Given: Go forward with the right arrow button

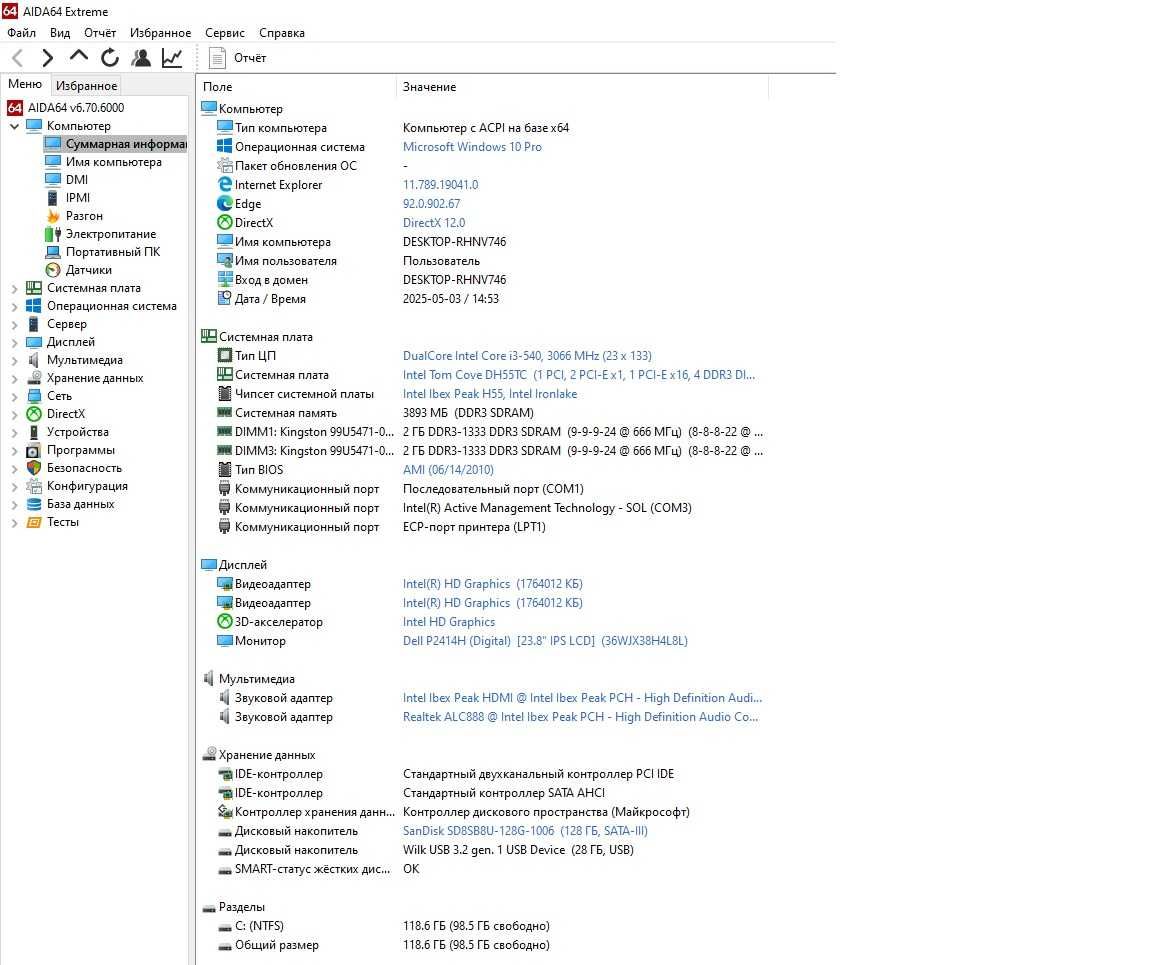Looking at the screenshot, I should click(x=48, y=57).
